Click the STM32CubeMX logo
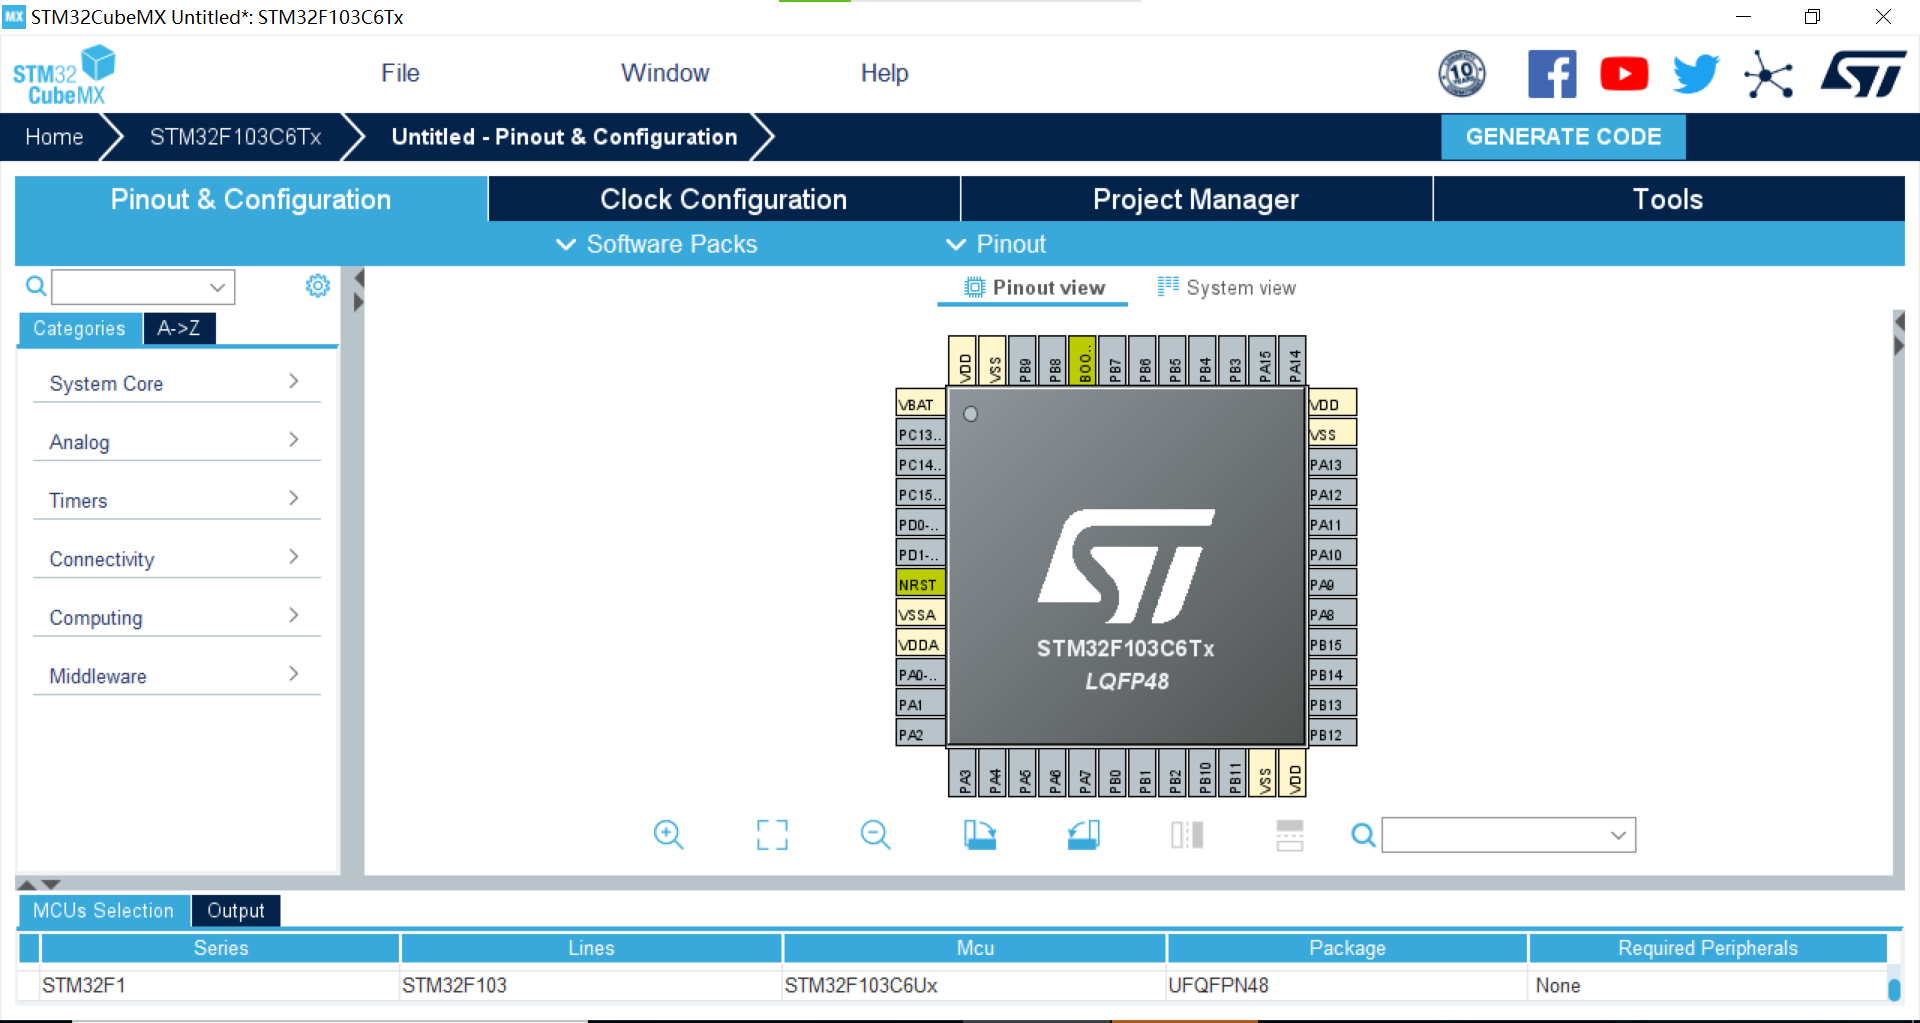 64,75
